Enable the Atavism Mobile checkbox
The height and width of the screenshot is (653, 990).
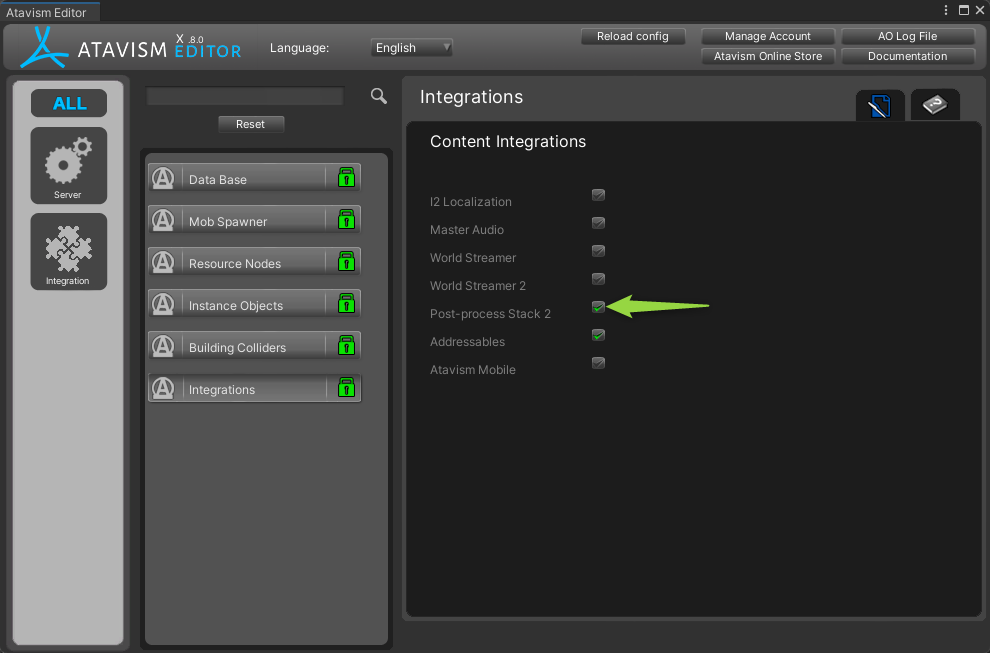point(598,363)
